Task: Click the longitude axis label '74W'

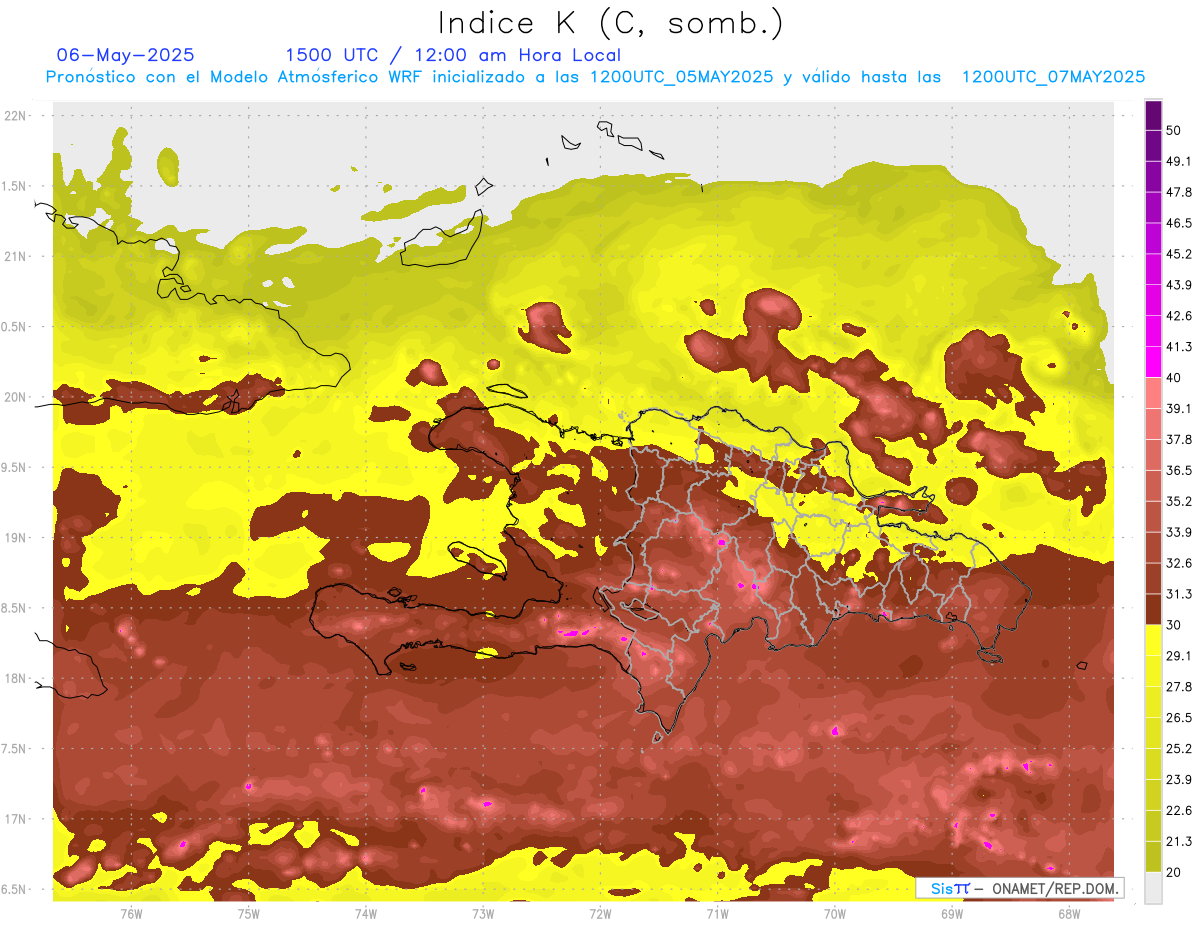Action: tap(365, 913)
